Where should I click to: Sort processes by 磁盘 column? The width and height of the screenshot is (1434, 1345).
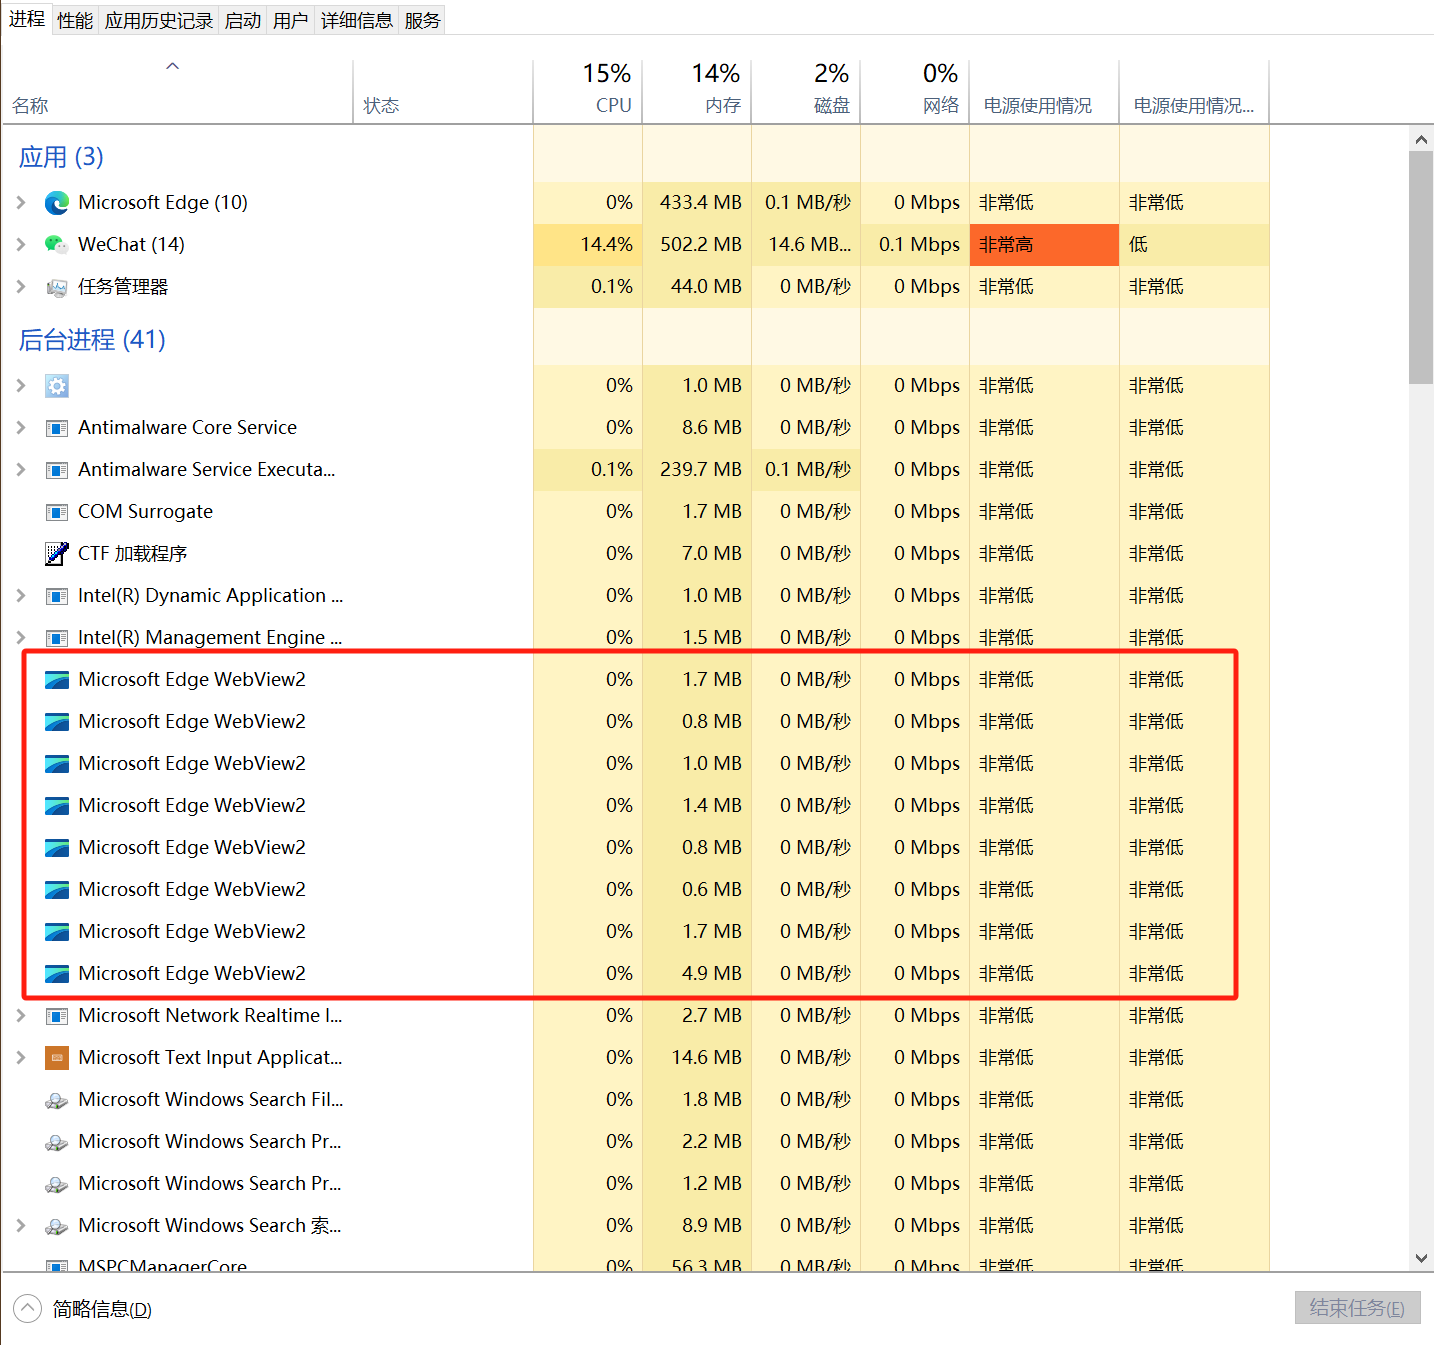point(806,90)
